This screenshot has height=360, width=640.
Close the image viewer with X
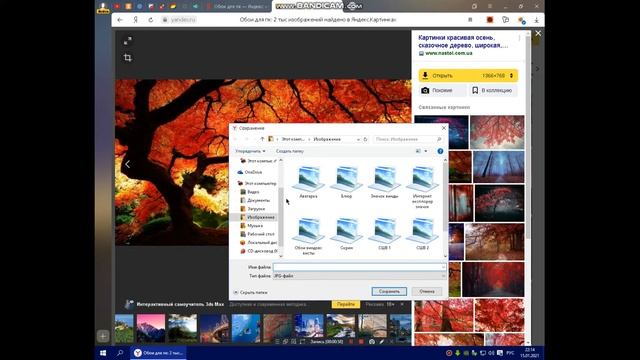point(538,33)
